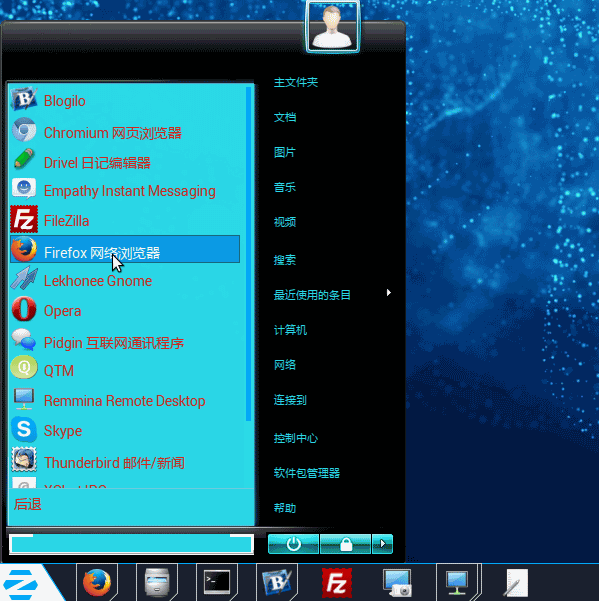
Task: Open 帮助 help entry
Action: 285,508
